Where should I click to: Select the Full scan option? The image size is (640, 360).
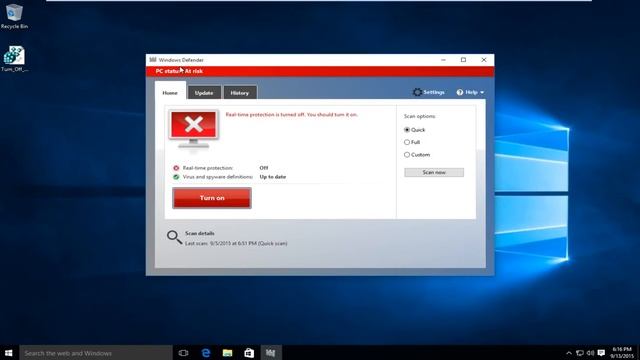[407, 142]
